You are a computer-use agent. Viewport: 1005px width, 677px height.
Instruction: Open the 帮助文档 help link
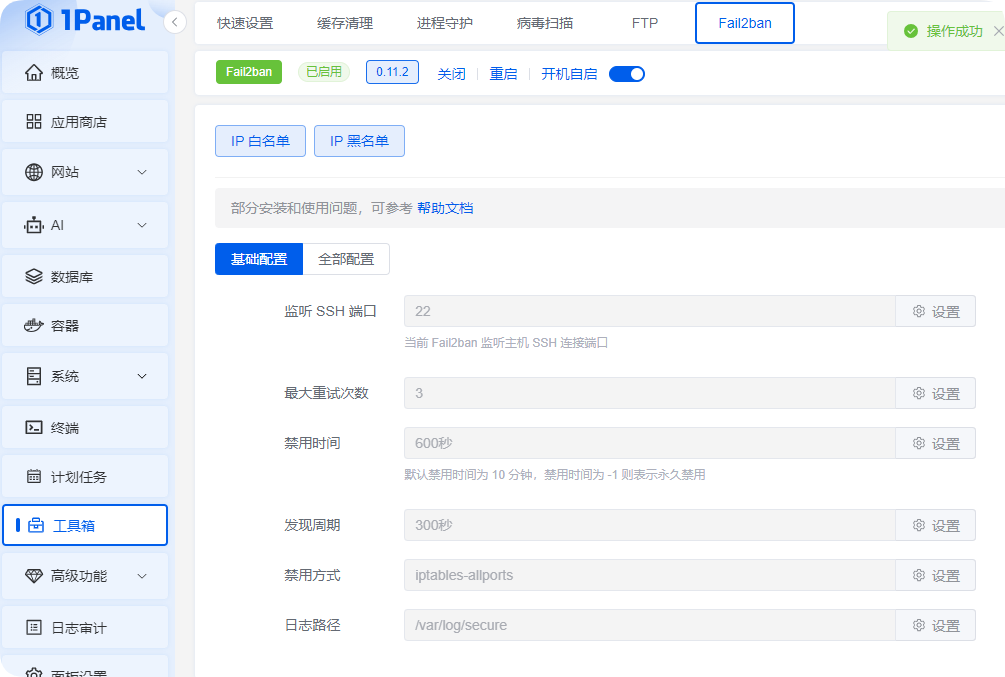[445, 208]
